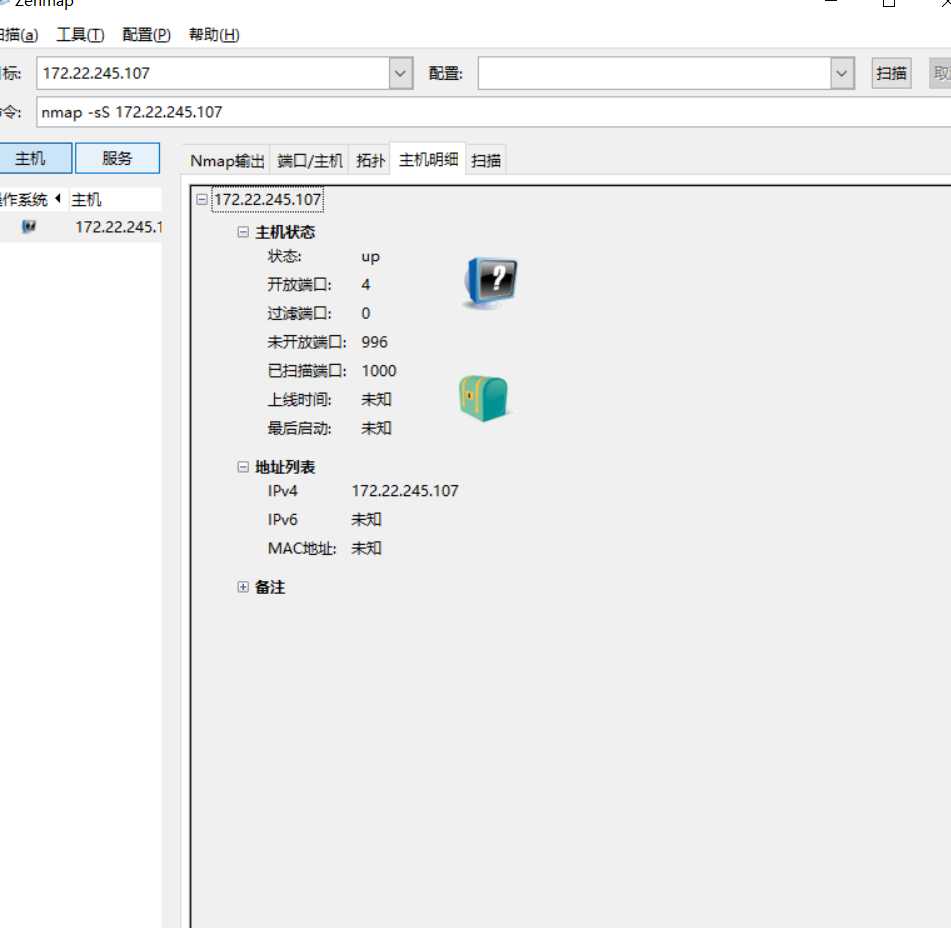This screenshot has height=928, width=951.
Task: Switch to the 拓扑 tab
Action: click(370, 161)
